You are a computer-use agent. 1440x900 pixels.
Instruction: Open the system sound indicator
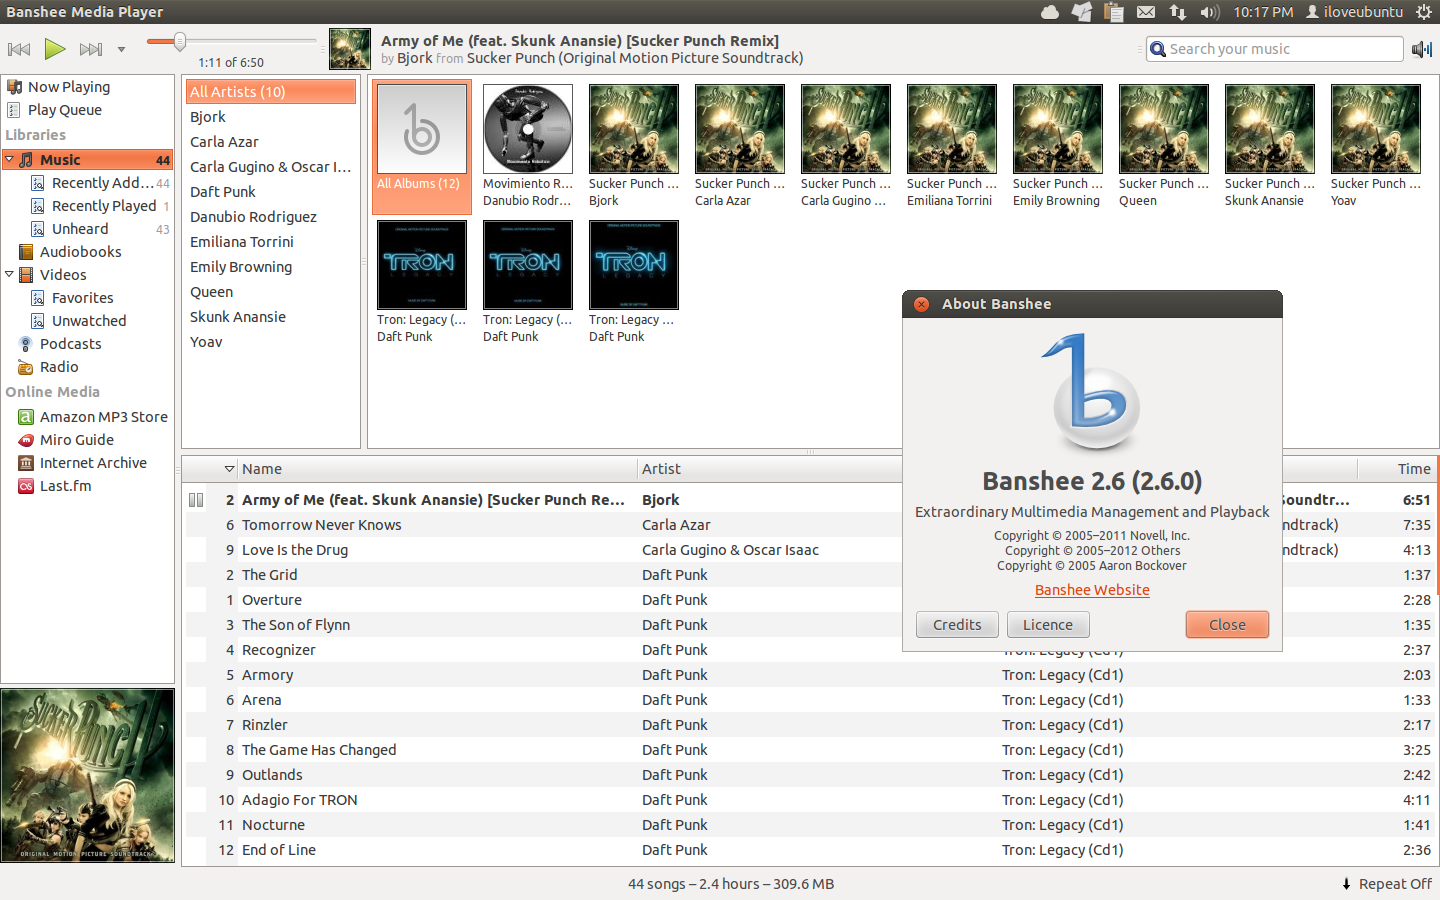1210,12
